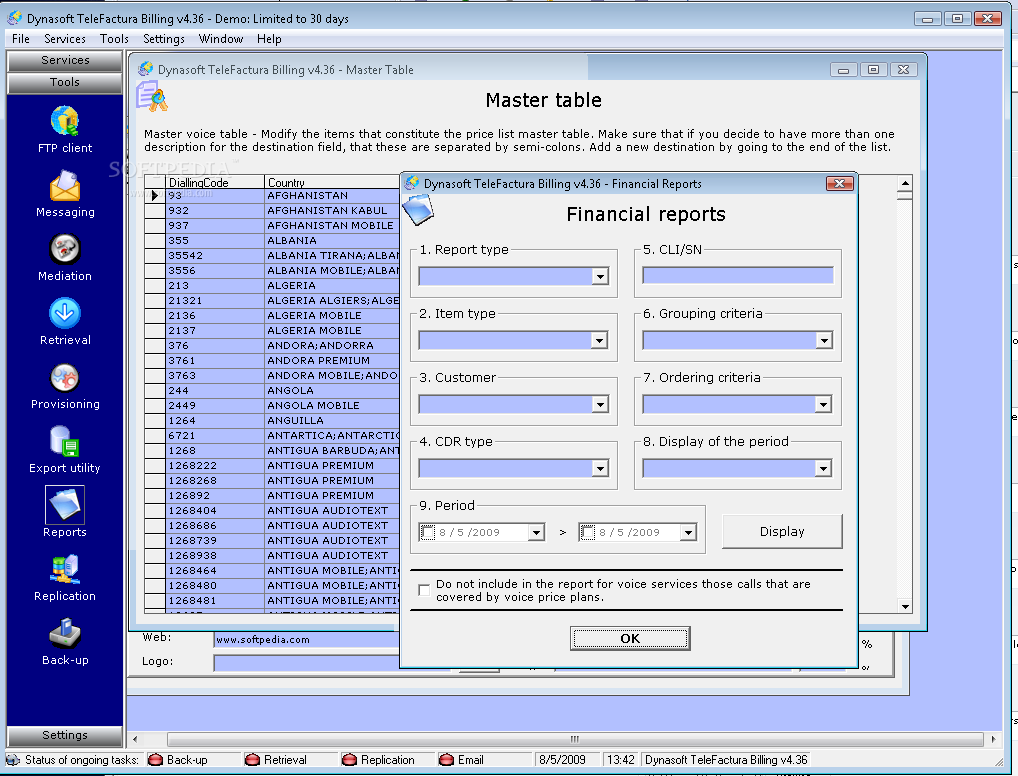Click the Country column header

[x=332, y=182]
